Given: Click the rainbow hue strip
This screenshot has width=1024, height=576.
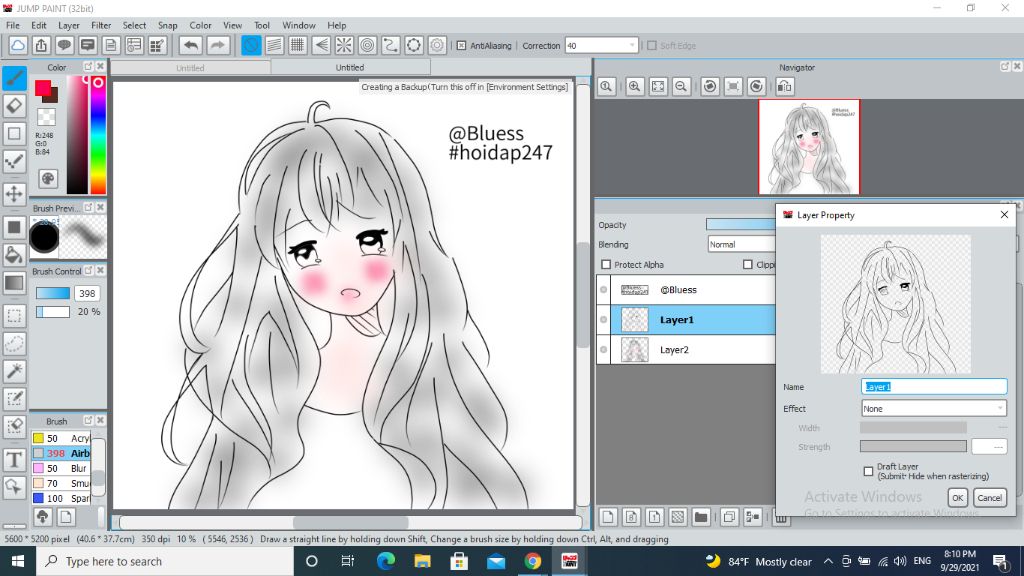Looking at the screenshot, I should point(98,135).
